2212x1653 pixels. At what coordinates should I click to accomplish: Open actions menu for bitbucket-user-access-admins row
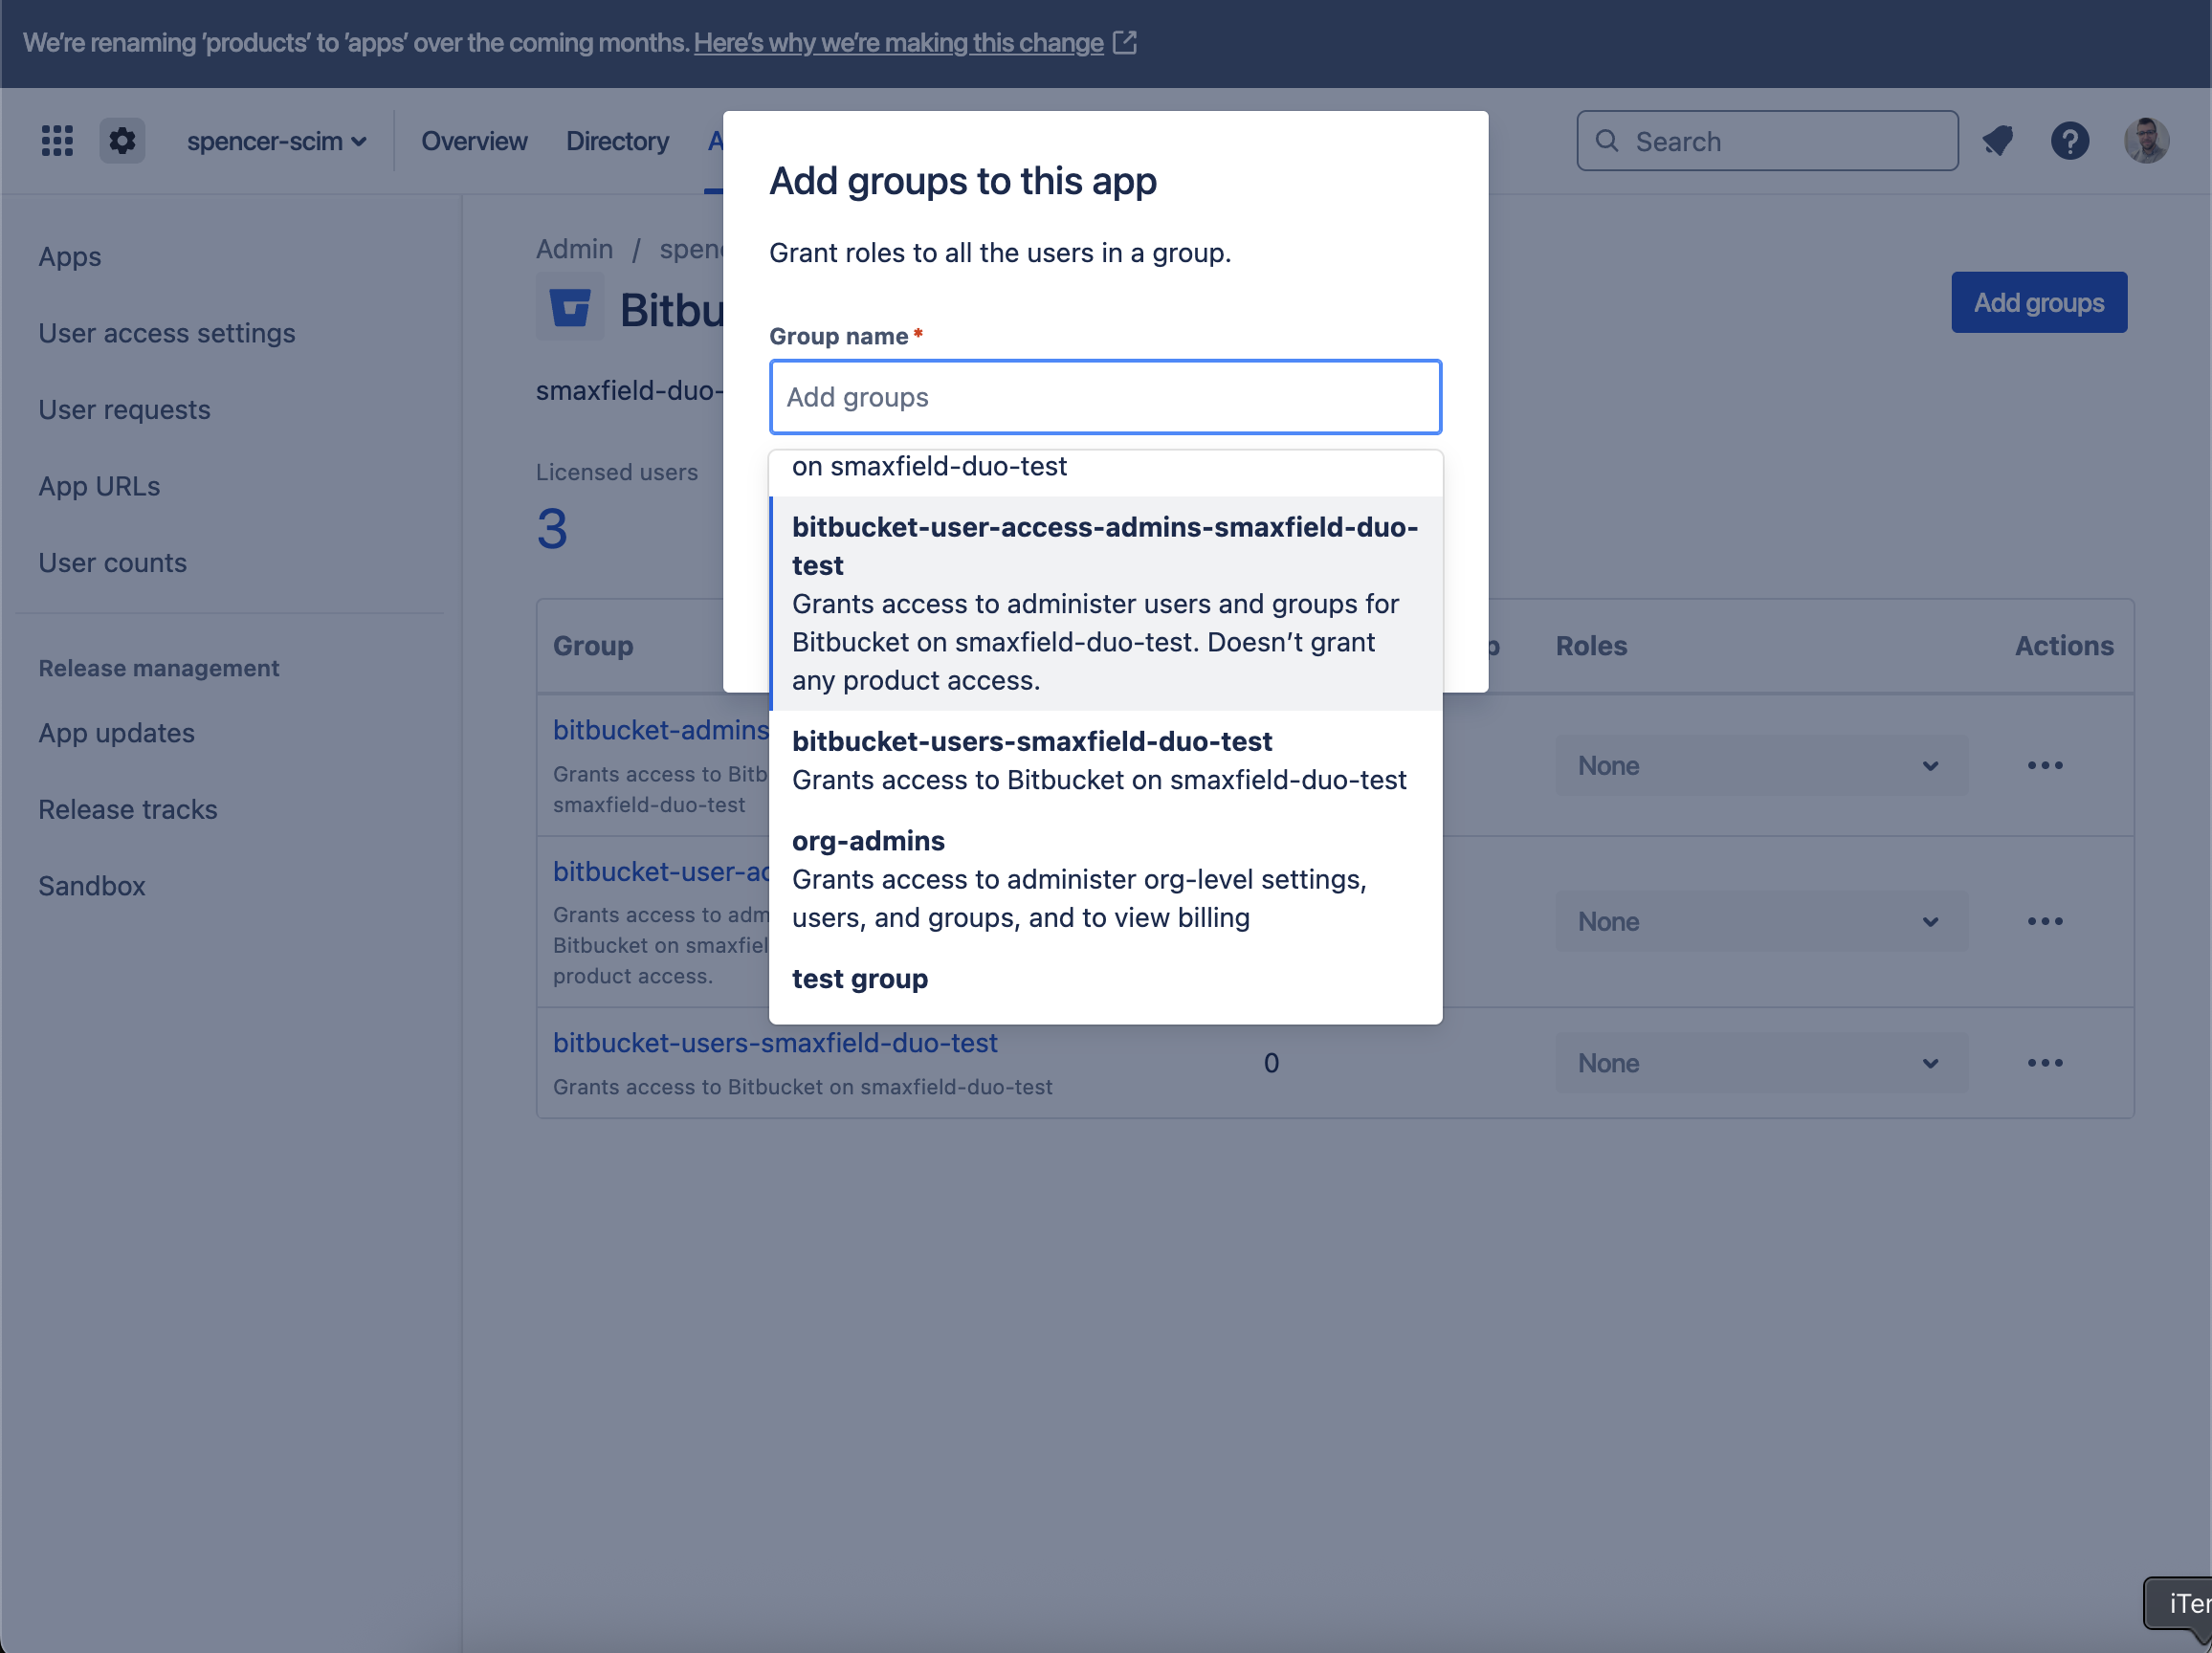[x=2044, y=922]
